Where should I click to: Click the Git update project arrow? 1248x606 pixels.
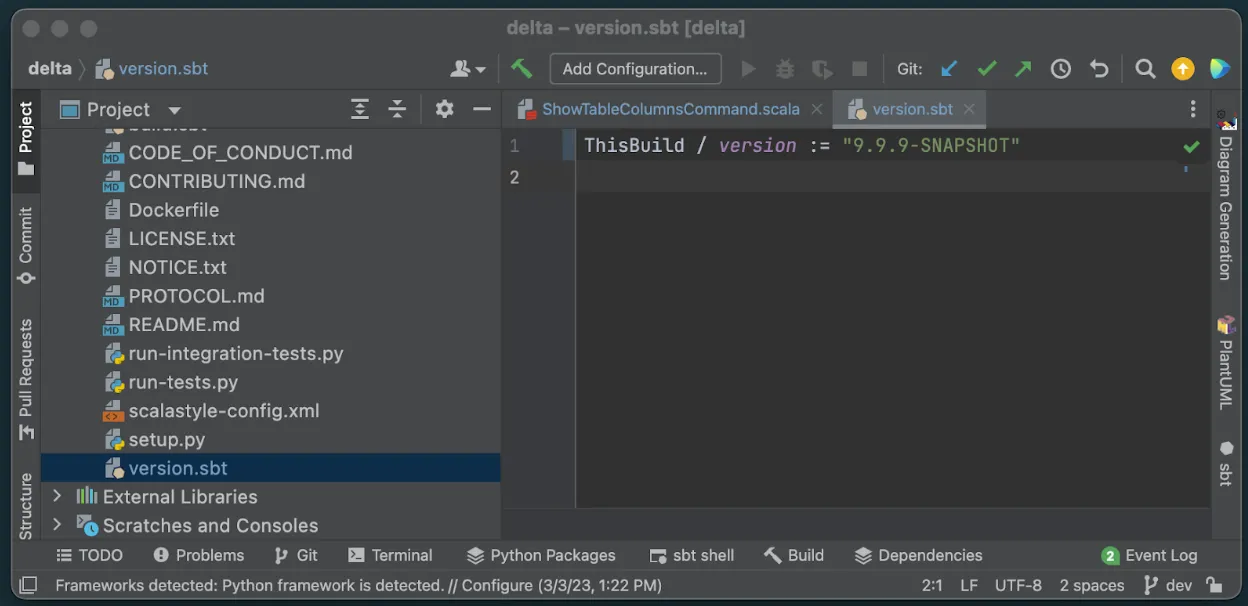click(949, 69)
